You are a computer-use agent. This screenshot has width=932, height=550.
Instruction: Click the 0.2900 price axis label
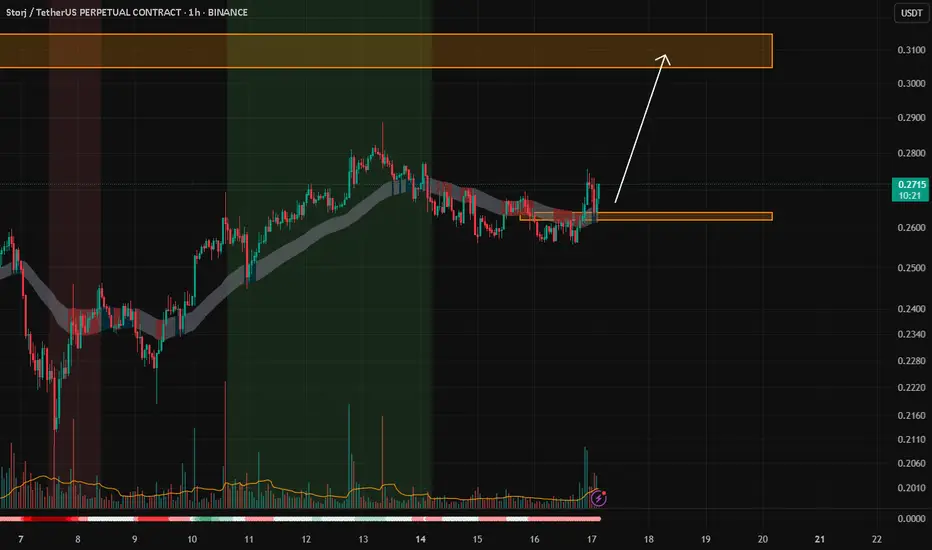tap(911, 118)
